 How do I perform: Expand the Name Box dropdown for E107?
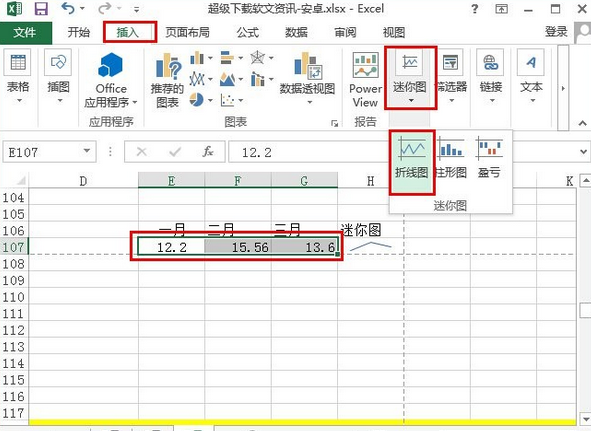87,151
